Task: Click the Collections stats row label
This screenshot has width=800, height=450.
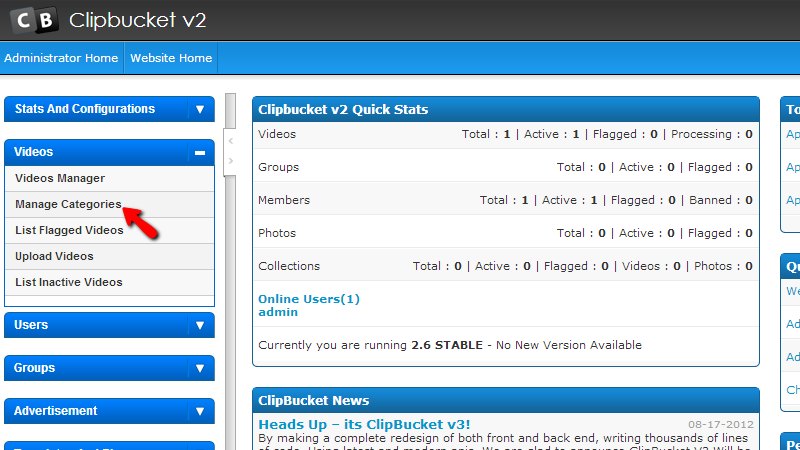Action: pos(289,266)
